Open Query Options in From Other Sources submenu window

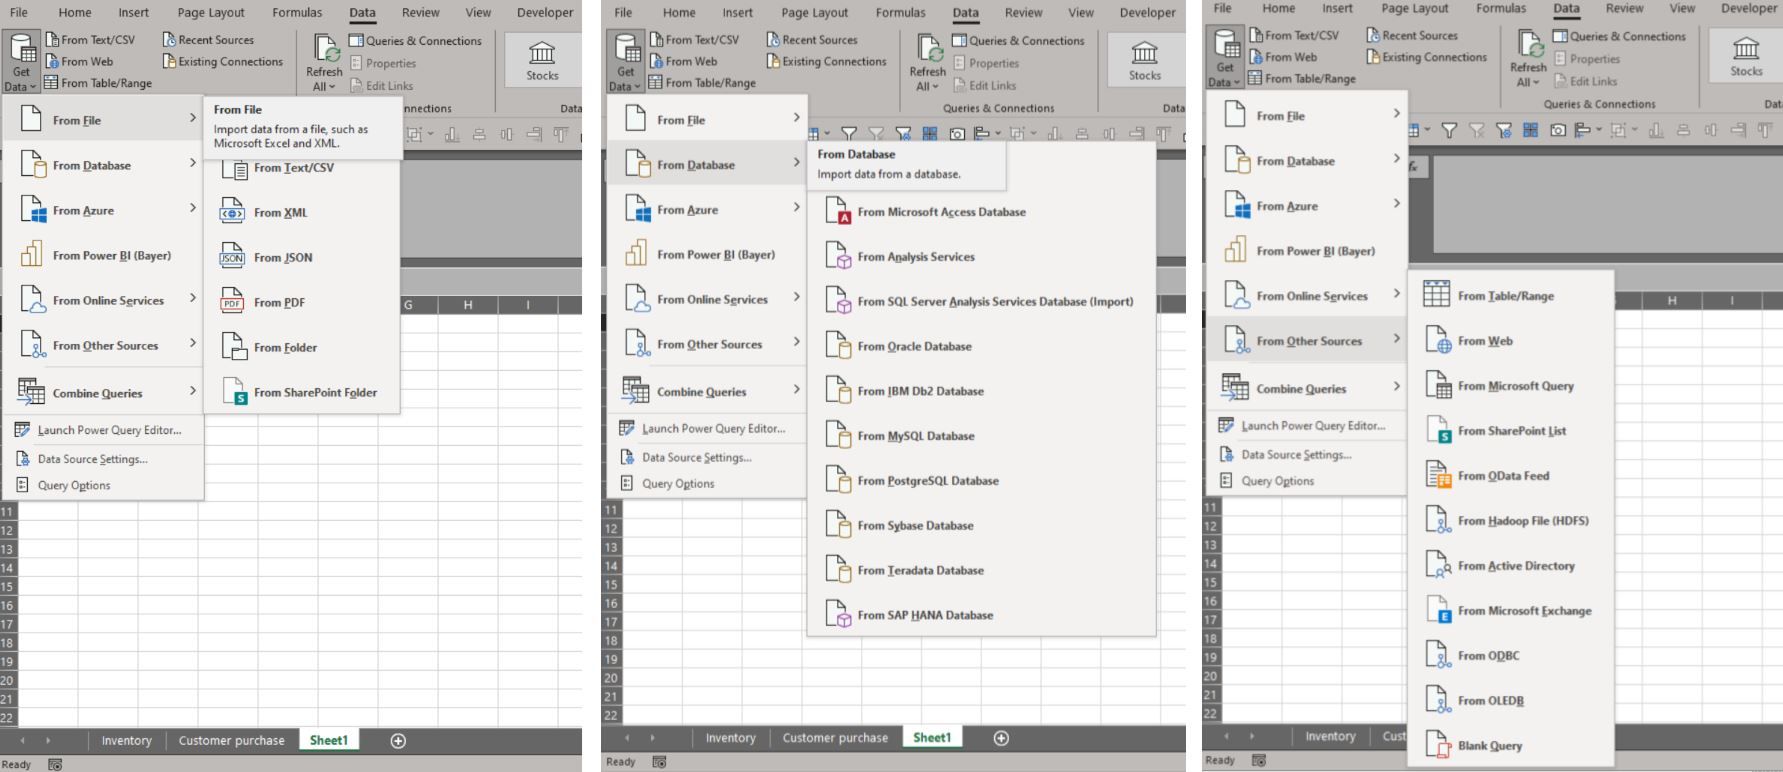1306,481
